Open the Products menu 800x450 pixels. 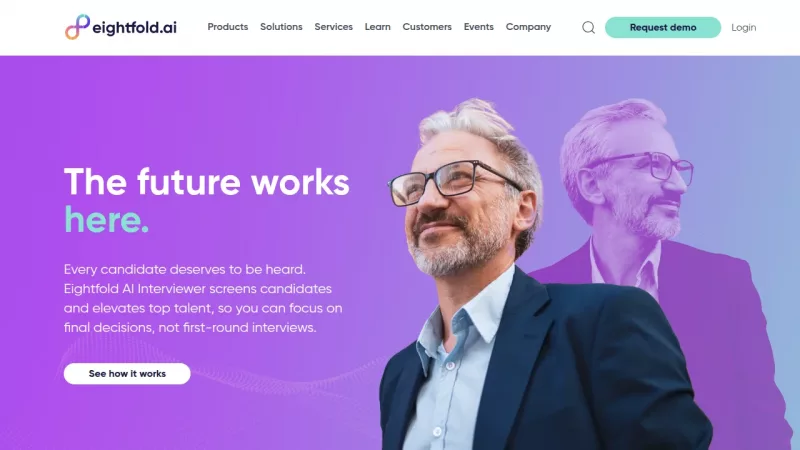click(228, 27)
